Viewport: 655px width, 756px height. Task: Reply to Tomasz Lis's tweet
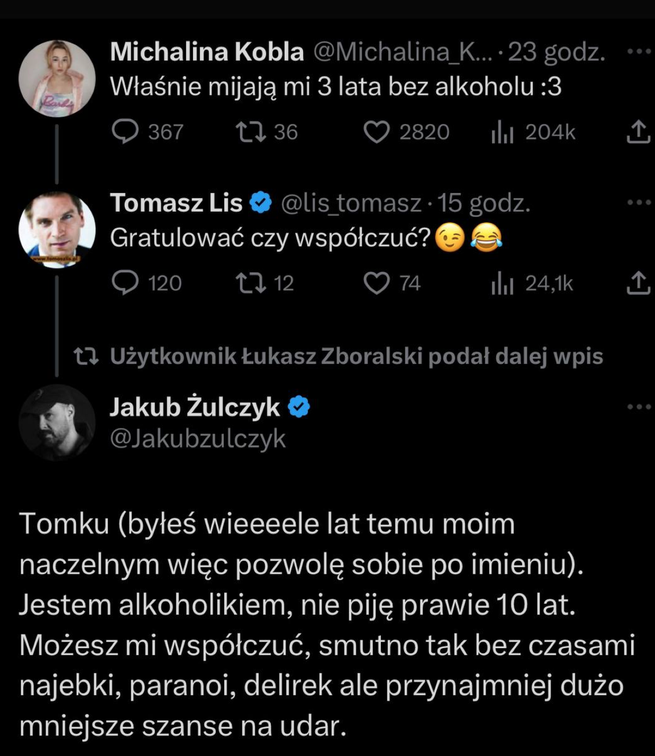(125, 284)
